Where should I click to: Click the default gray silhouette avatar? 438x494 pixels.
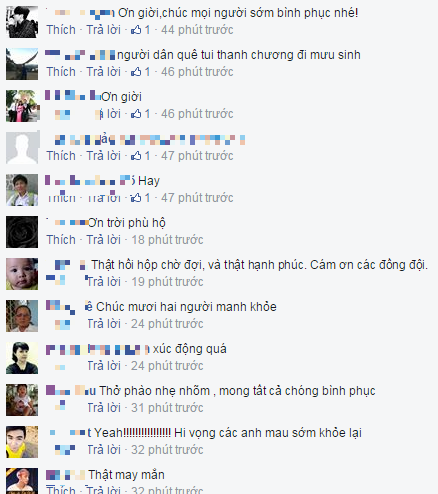pyautogui.click(x=22, y=148)
